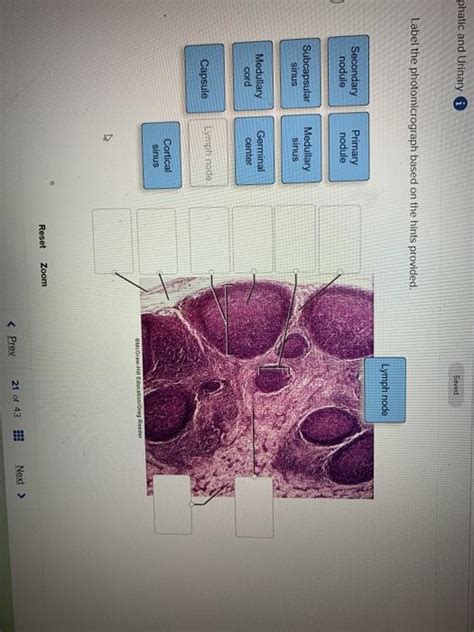Select the Primary nodule label
474x632 pixels.
(x=349, y=147)
